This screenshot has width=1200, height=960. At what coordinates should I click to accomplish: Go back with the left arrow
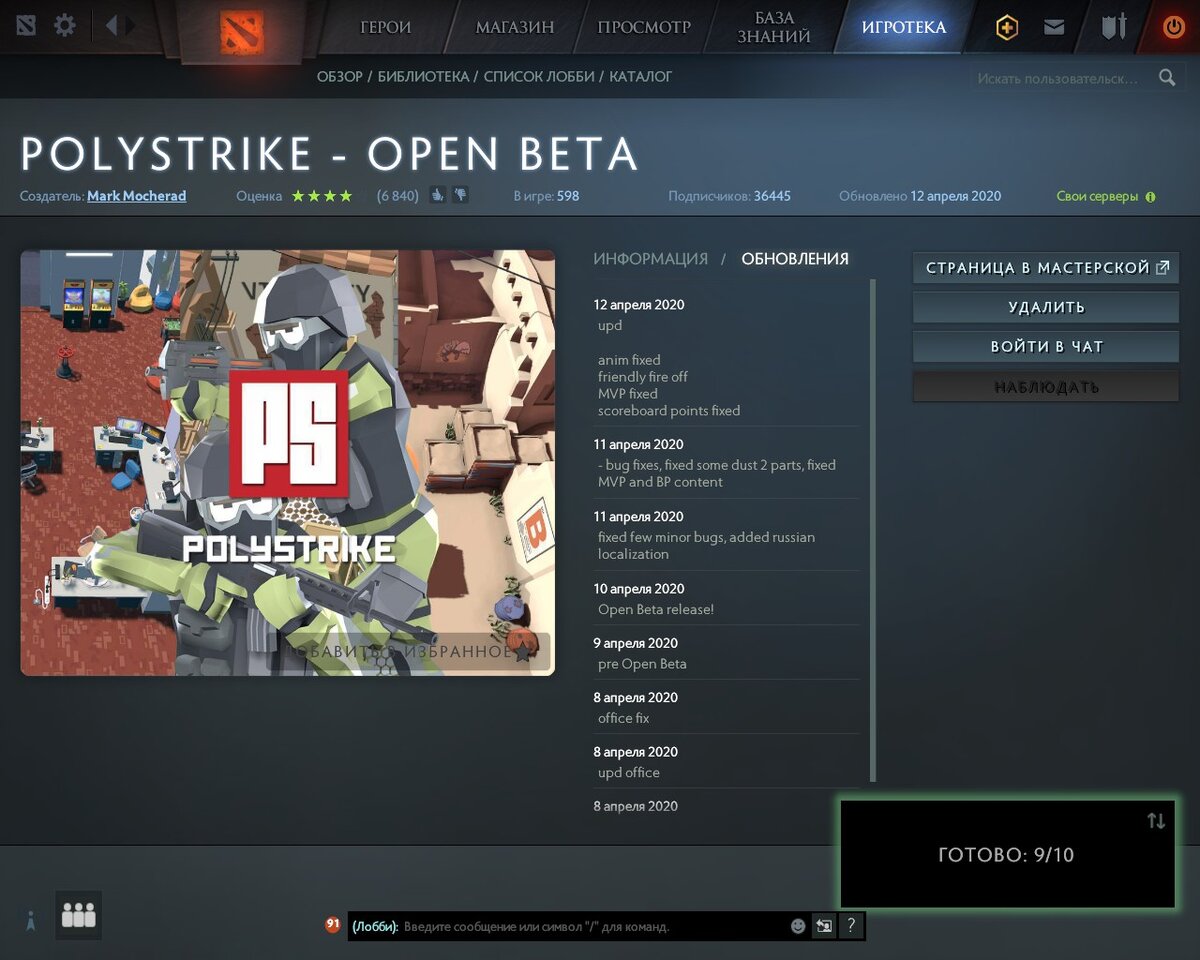(x=111, y=25)
